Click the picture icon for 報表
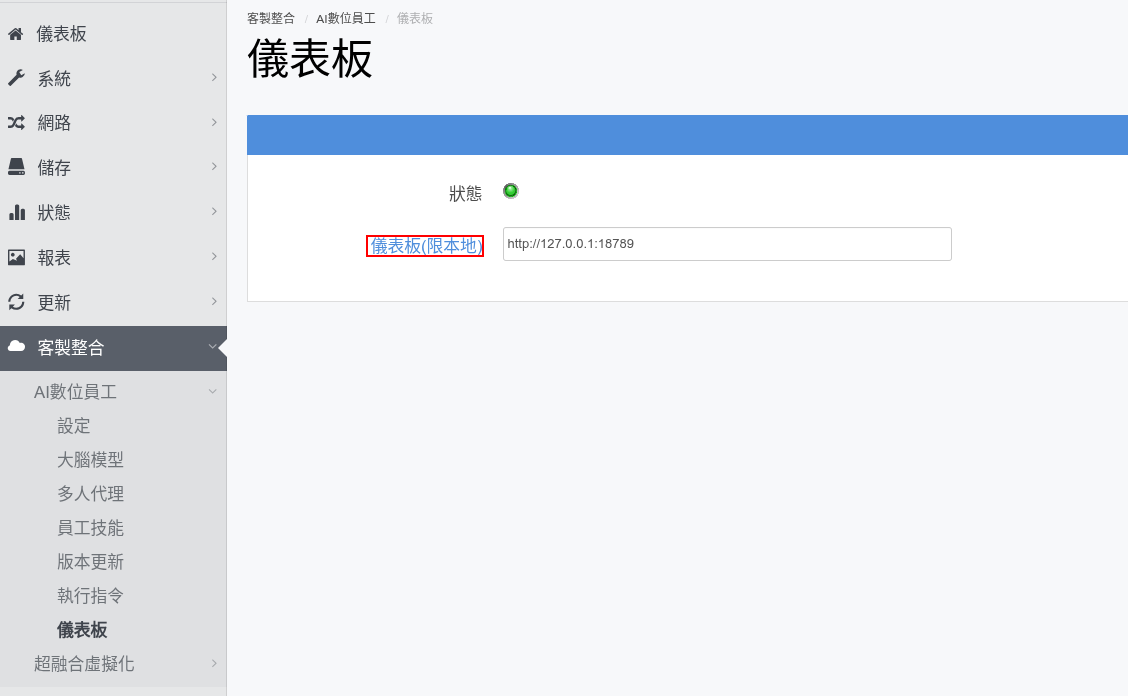 tap(16, 257)
